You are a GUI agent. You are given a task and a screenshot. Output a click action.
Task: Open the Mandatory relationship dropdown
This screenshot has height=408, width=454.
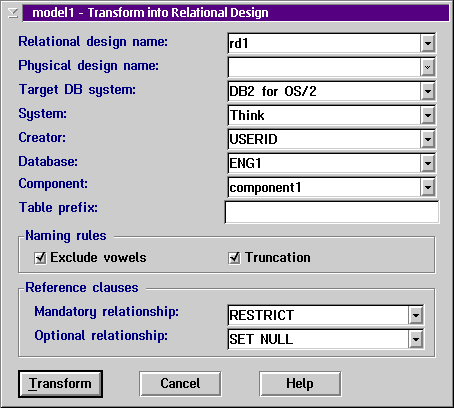416,315
